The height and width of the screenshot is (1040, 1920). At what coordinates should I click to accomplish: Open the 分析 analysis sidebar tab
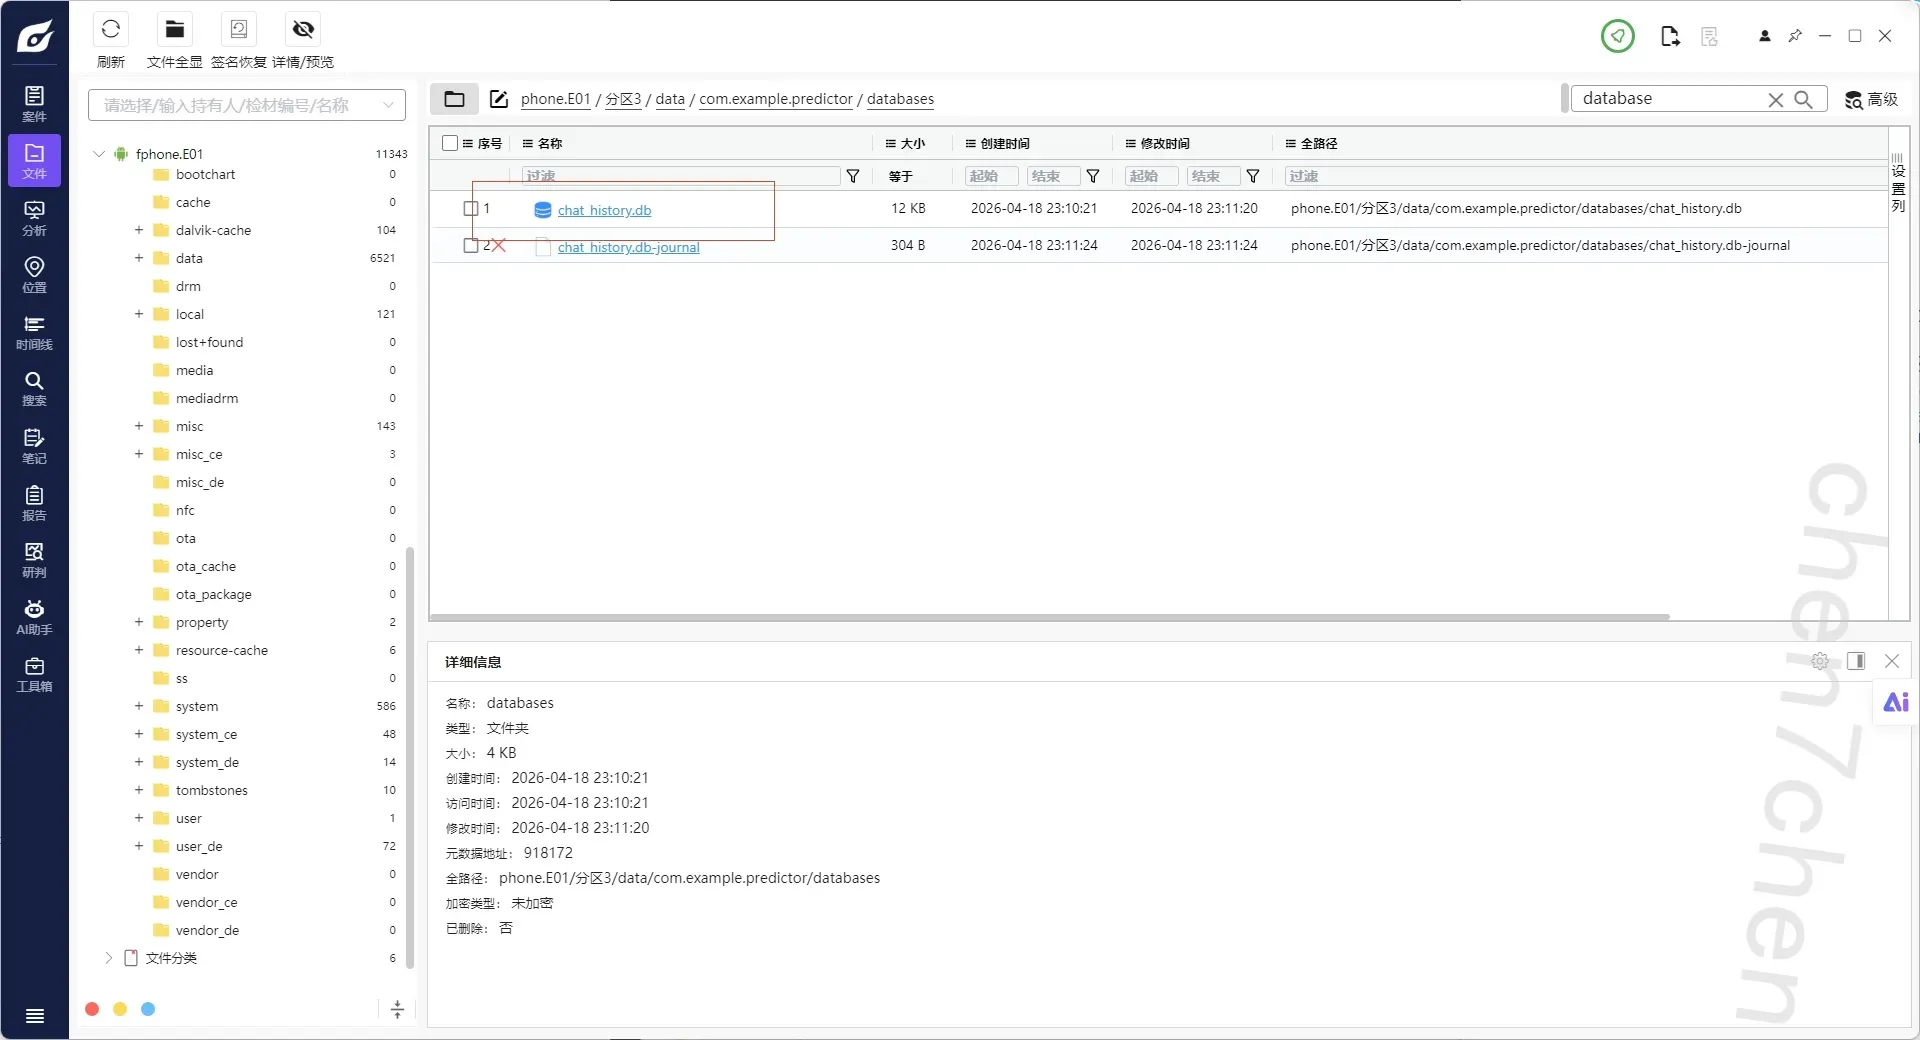pyautogui.click(x=34, y=218)
